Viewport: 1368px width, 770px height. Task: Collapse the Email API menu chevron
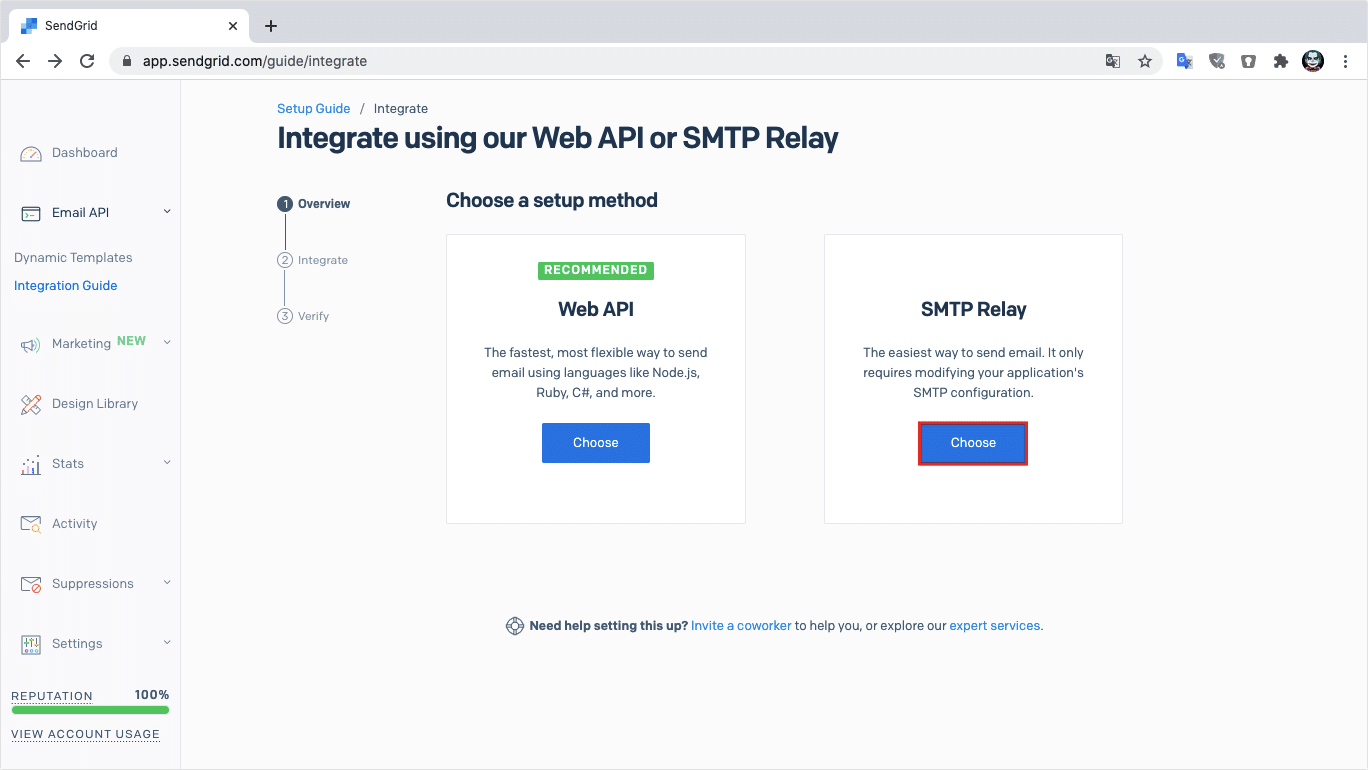[167, 211]
